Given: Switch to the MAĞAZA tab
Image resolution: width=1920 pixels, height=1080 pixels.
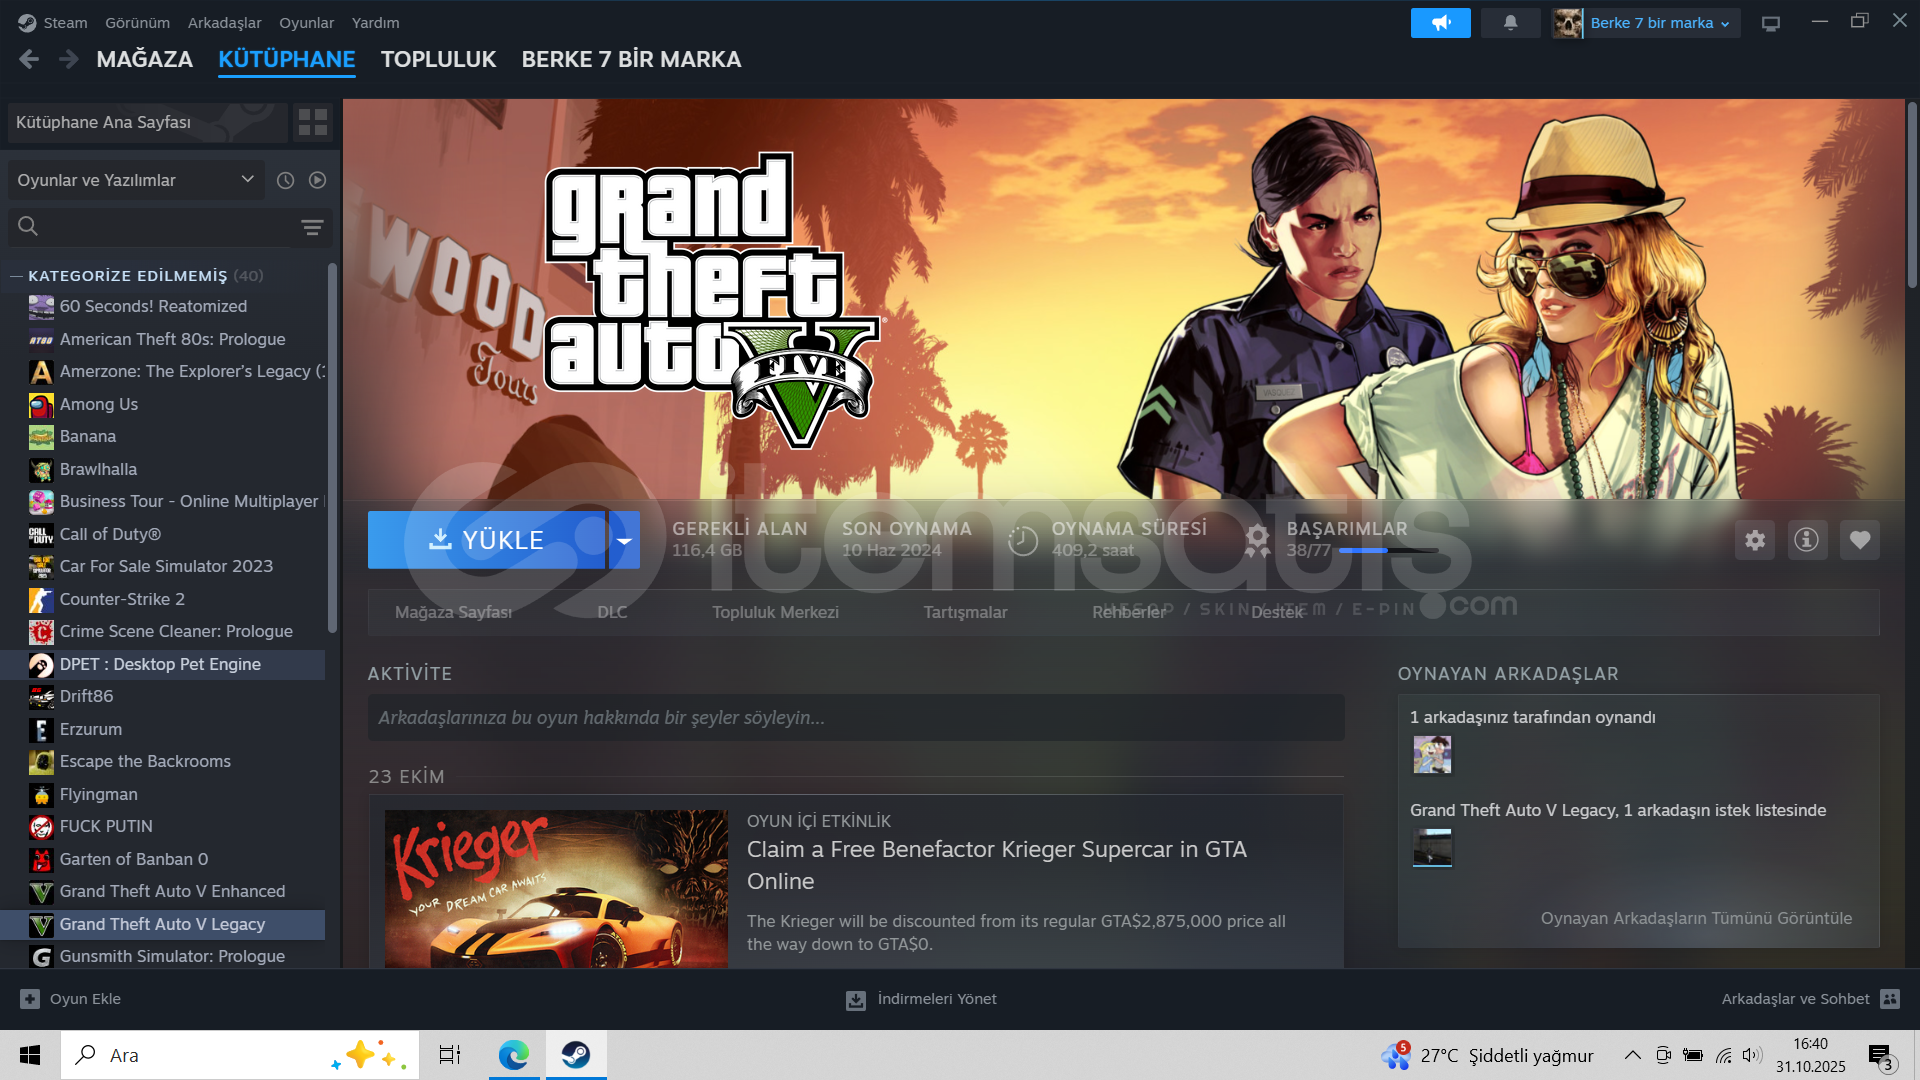Looking at the screenshot, I should tap(144, 59).
